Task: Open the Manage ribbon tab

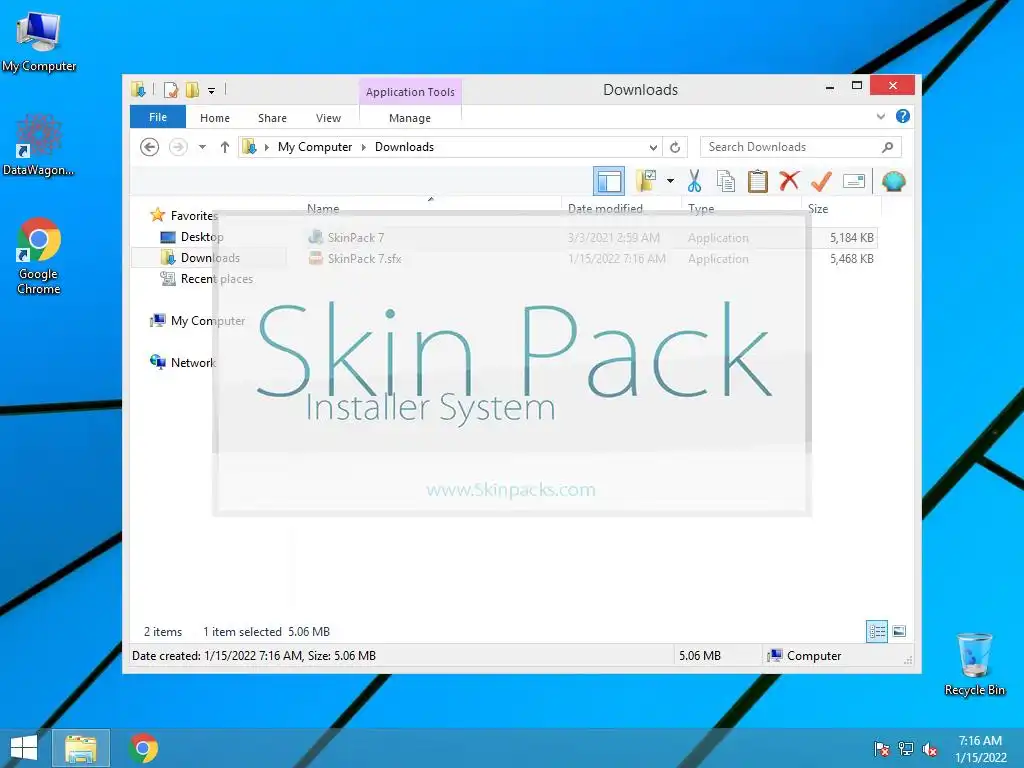Action: tap(410, 118)
